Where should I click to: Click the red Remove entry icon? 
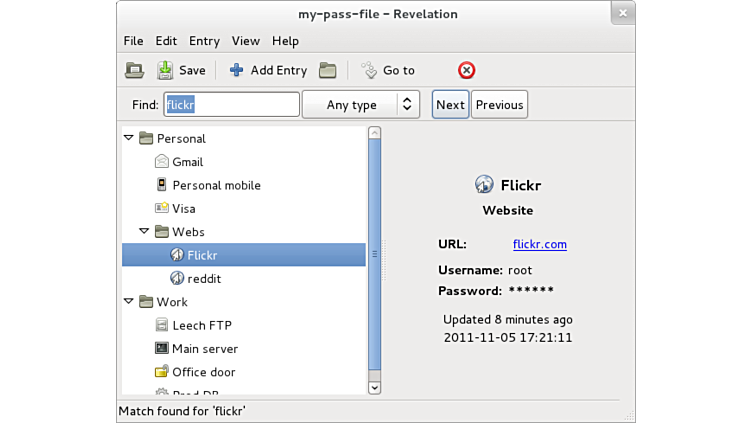(466, 70)
